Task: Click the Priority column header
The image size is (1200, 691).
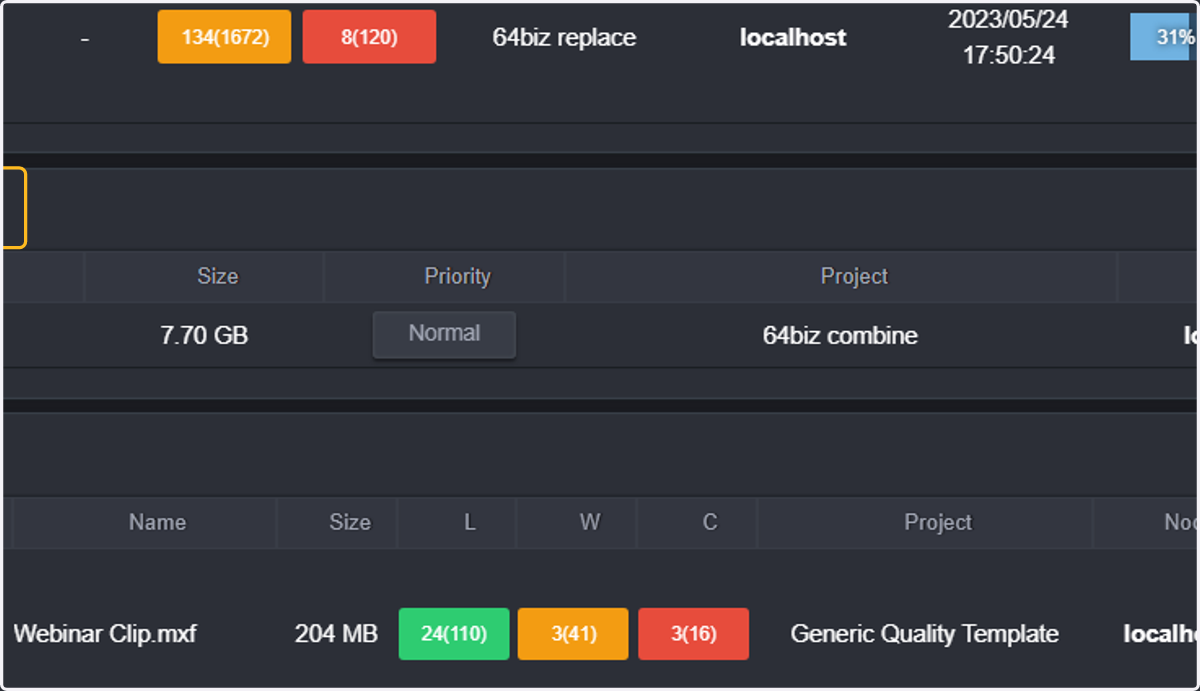Action: click(457, 277)
